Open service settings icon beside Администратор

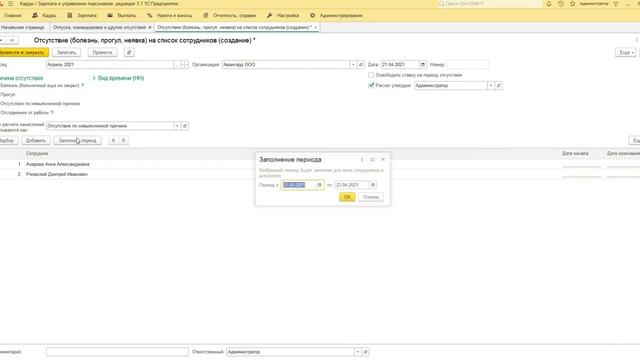[616, 4]
